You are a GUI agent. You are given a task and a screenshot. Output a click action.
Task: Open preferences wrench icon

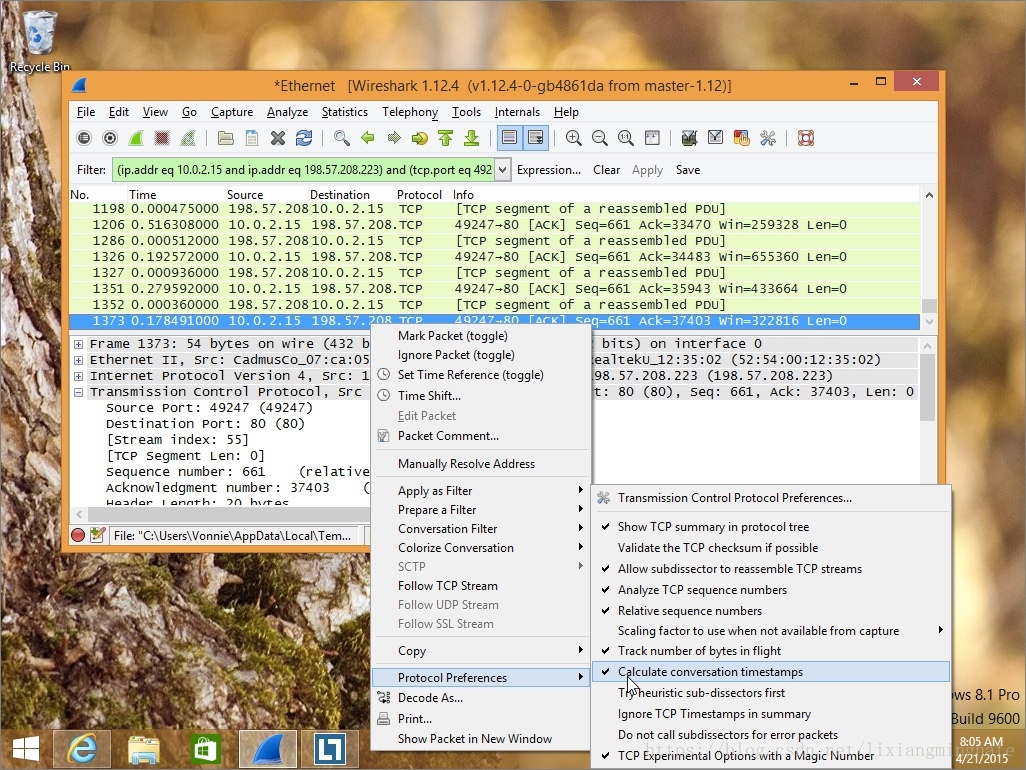tap(768, 138)
